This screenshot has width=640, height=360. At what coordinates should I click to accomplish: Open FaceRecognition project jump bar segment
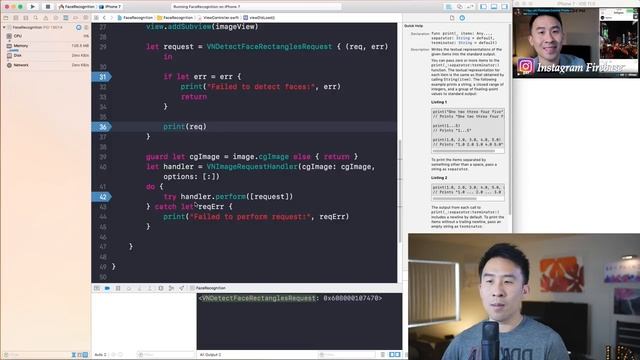tap(135, 18)
